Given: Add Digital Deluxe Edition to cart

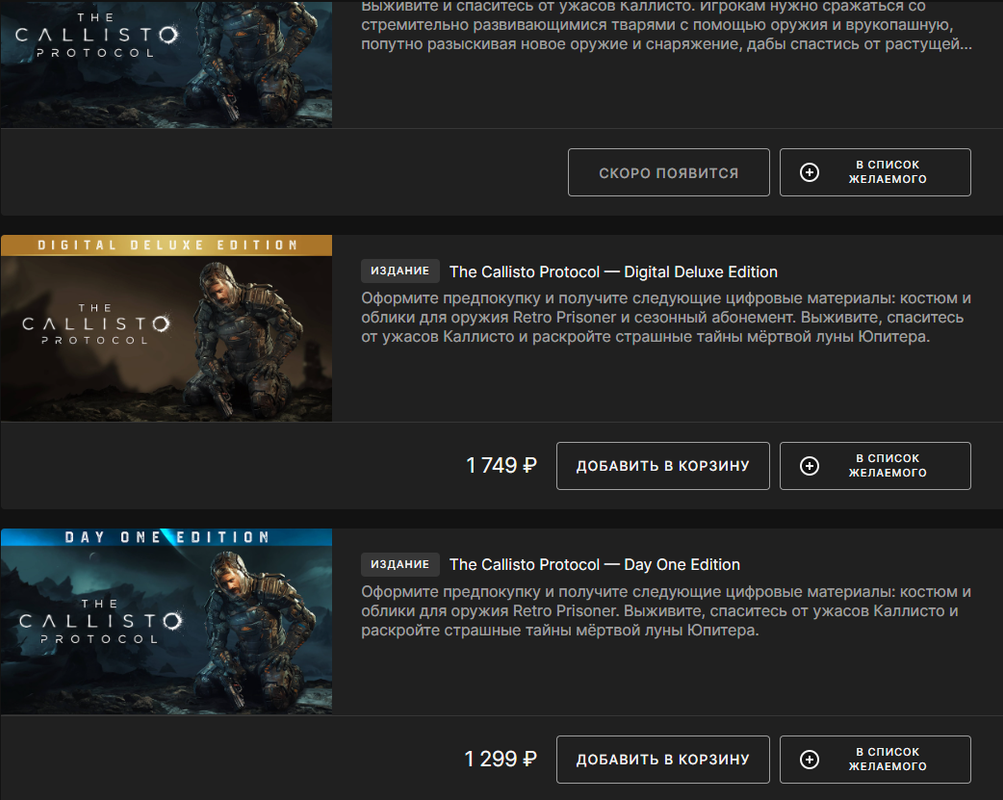Looking at the screenshot, I should pyautogui.click(x=663, y=466).
